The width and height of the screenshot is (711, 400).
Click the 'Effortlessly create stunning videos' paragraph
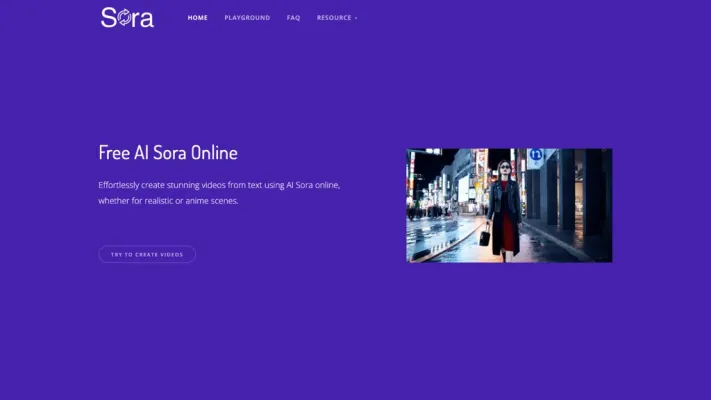tap(219, 193)
